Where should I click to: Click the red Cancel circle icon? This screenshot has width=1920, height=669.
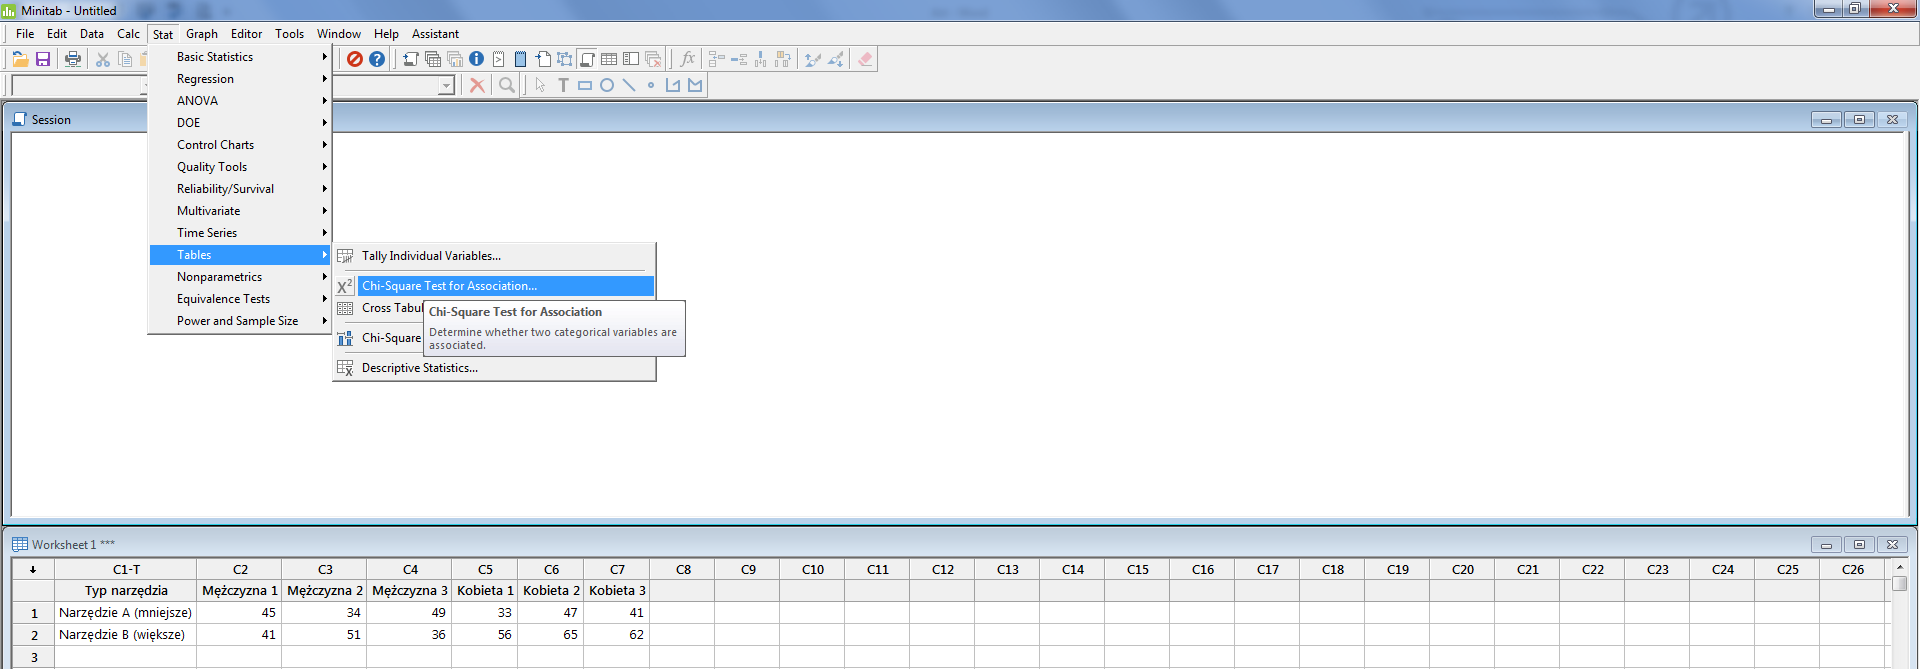355,59
